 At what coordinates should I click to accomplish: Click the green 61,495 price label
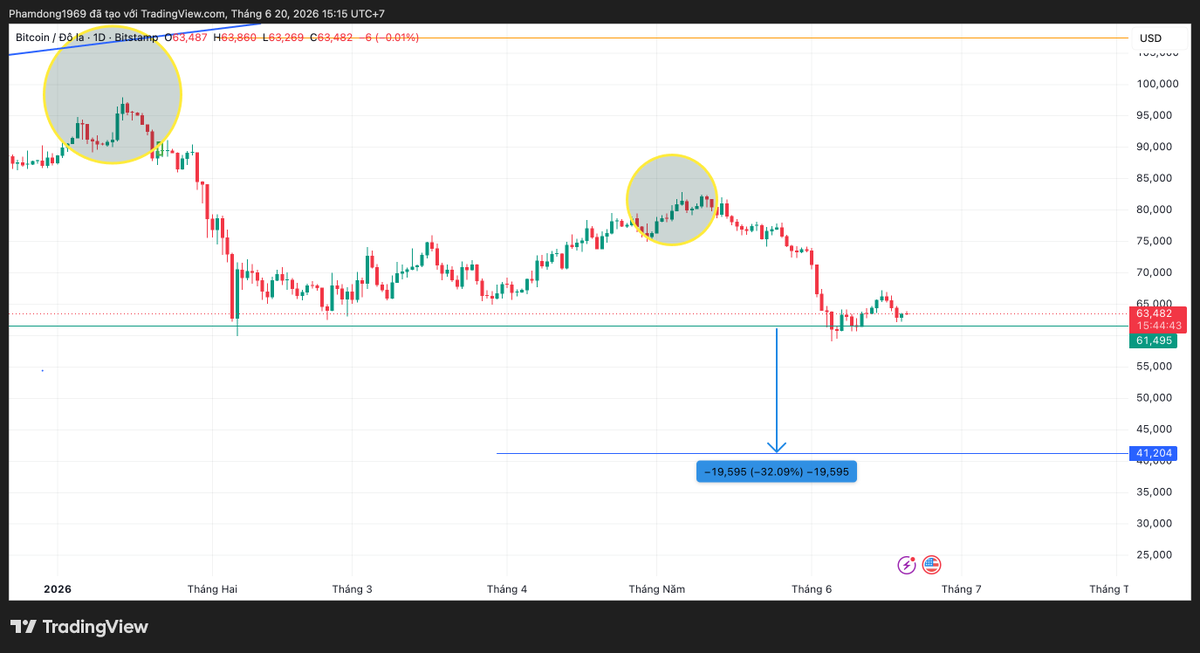pyautogui.click(x=1154, y=341)
